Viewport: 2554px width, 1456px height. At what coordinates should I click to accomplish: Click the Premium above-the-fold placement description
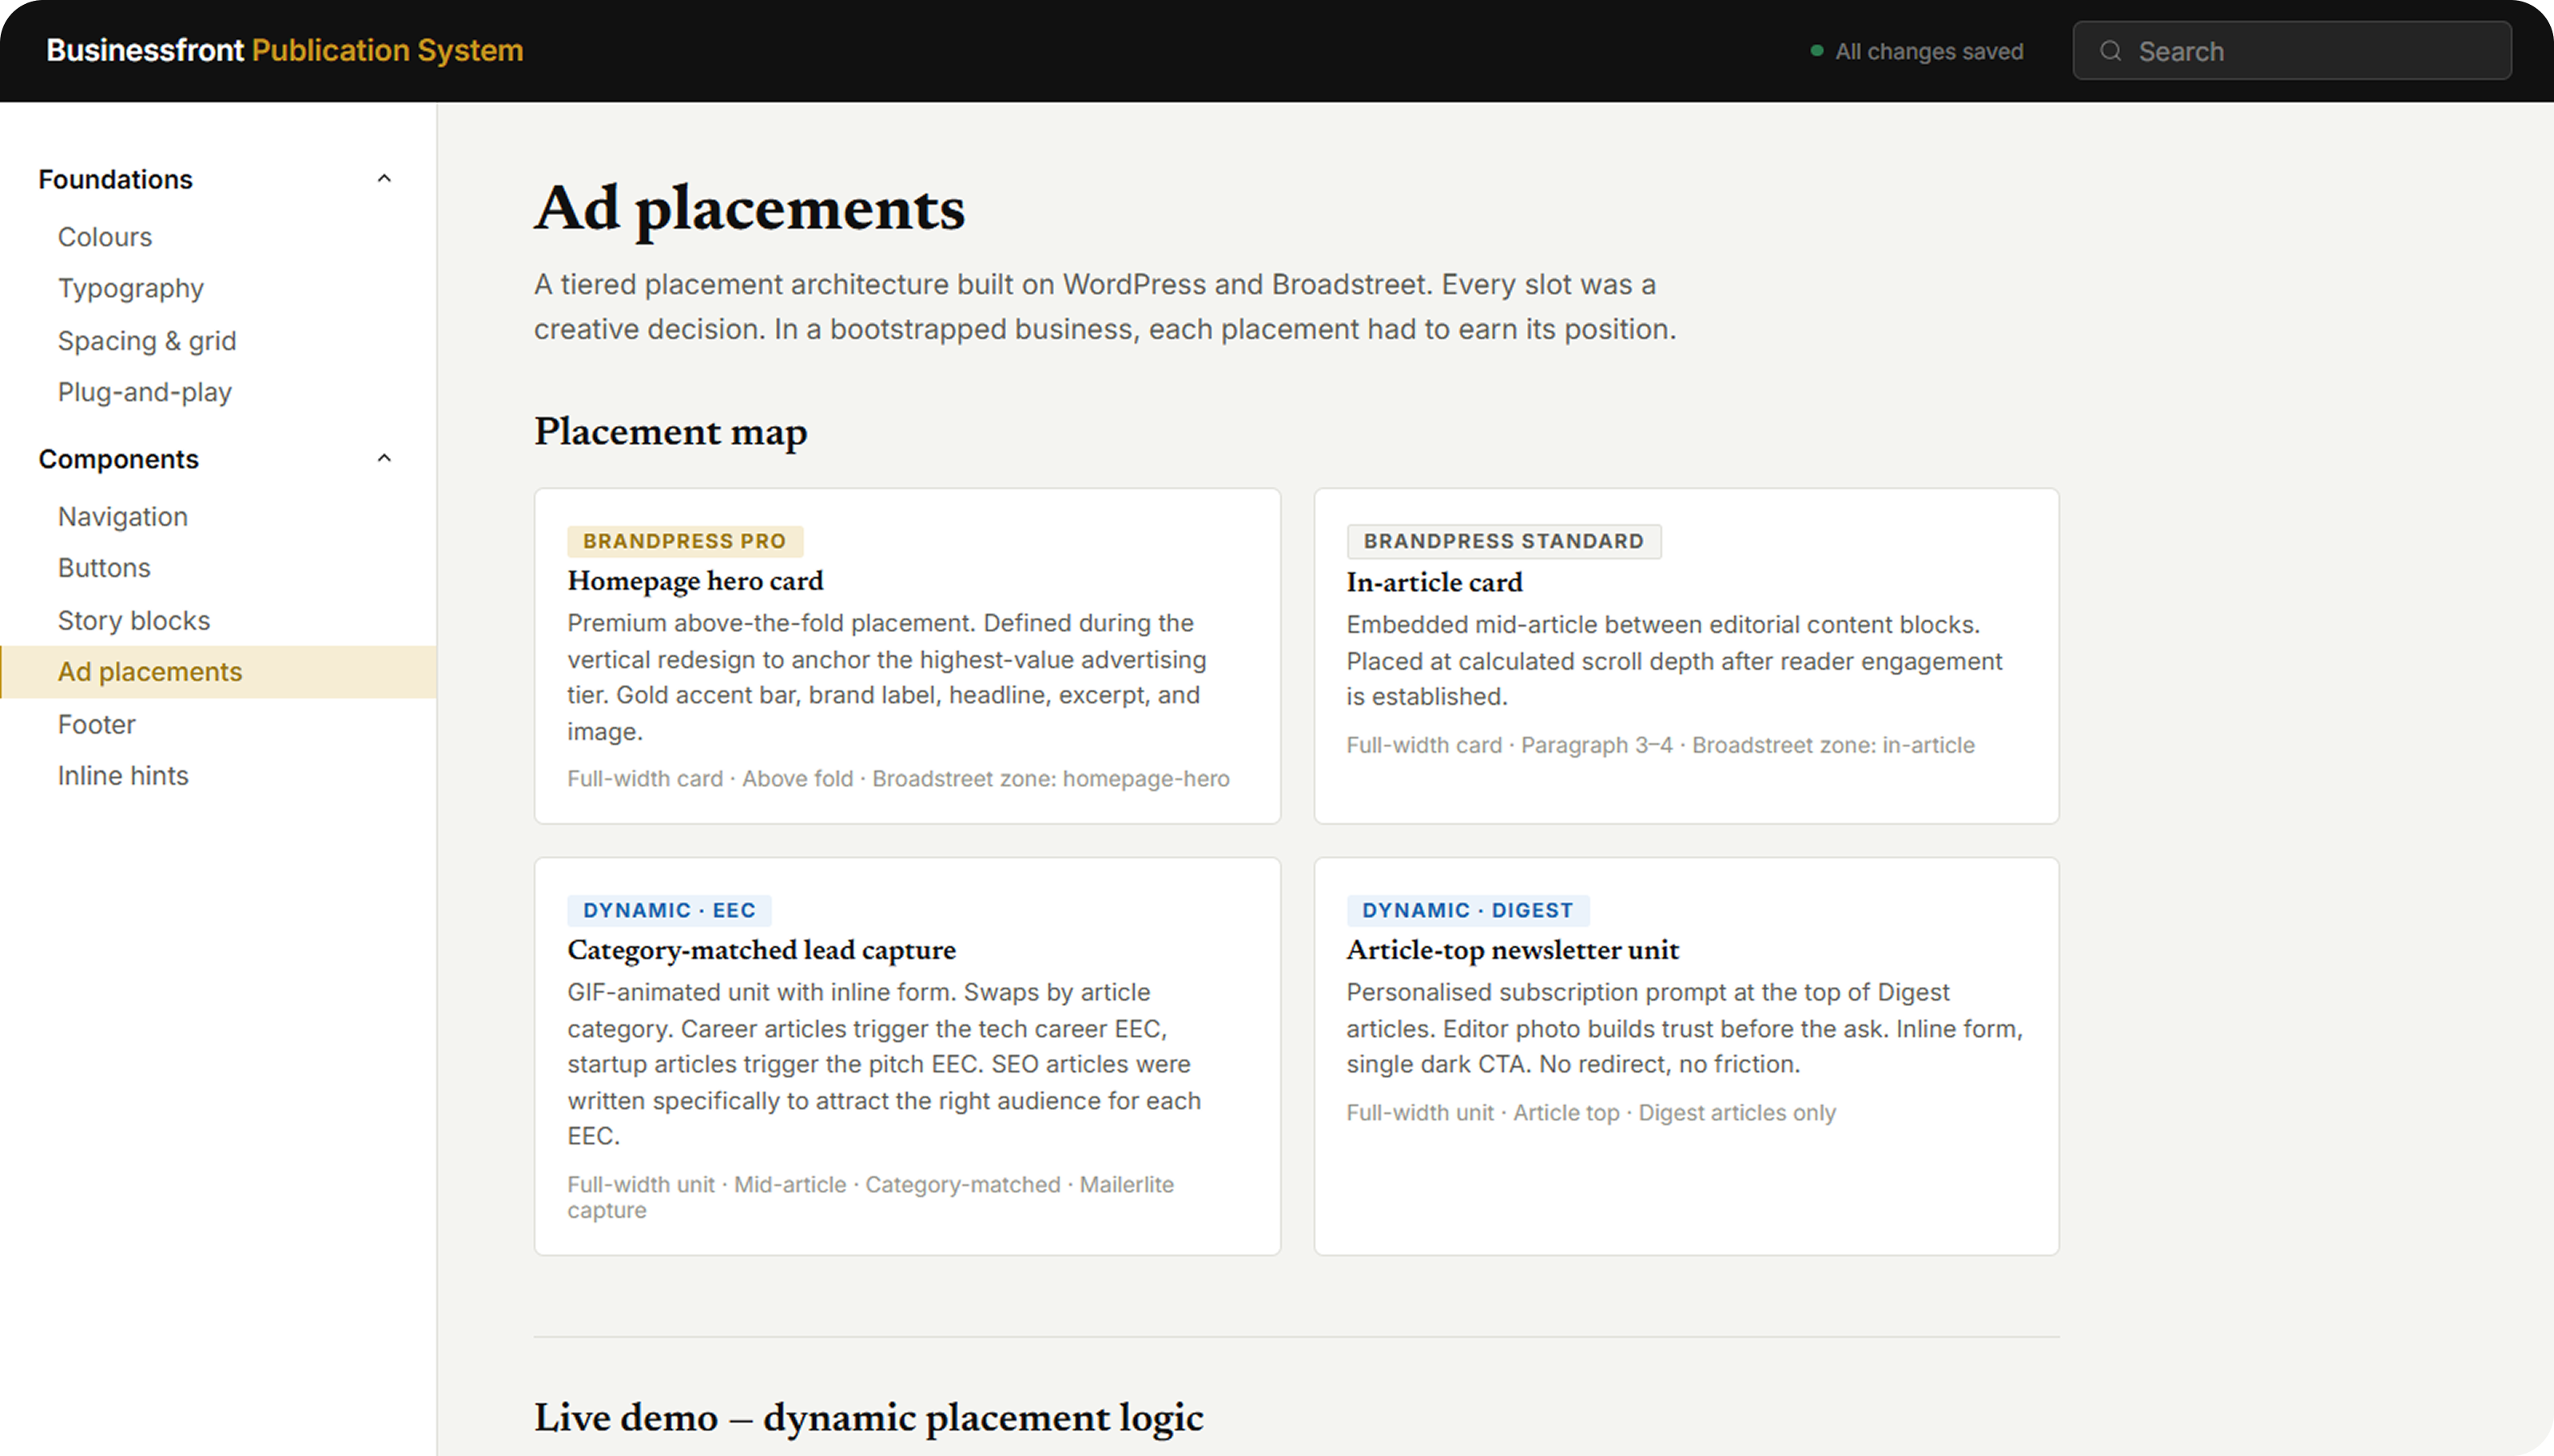click(x=887, y=677)
